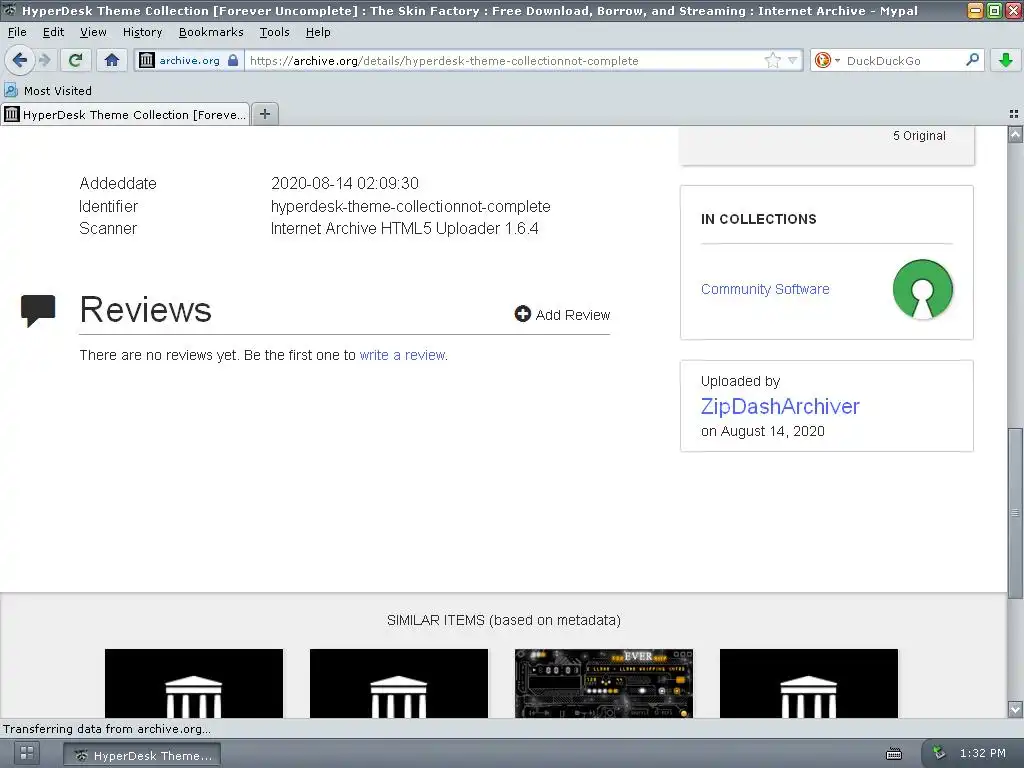Open the Most Visited bookmarks folder
The height and width of the screenshot is (768, 1024).
(48, 91)
